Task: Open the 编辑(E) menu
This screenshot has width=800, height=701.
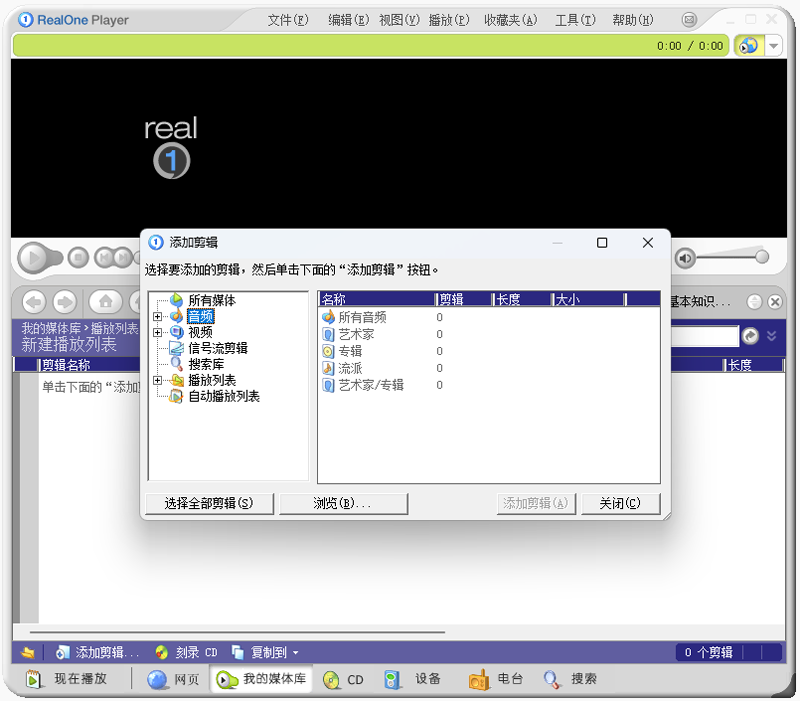Action: tap(348, 20)
